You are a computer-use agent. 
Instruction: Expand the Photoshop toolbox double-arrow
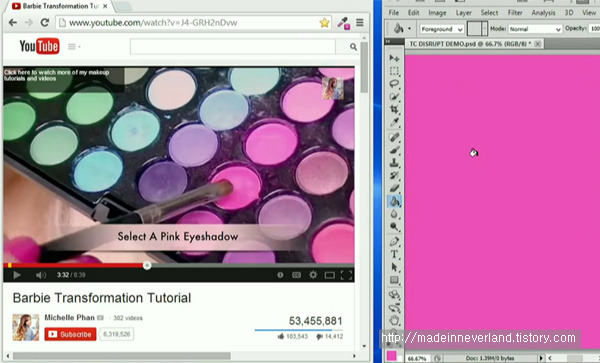(x=388, y=42)
